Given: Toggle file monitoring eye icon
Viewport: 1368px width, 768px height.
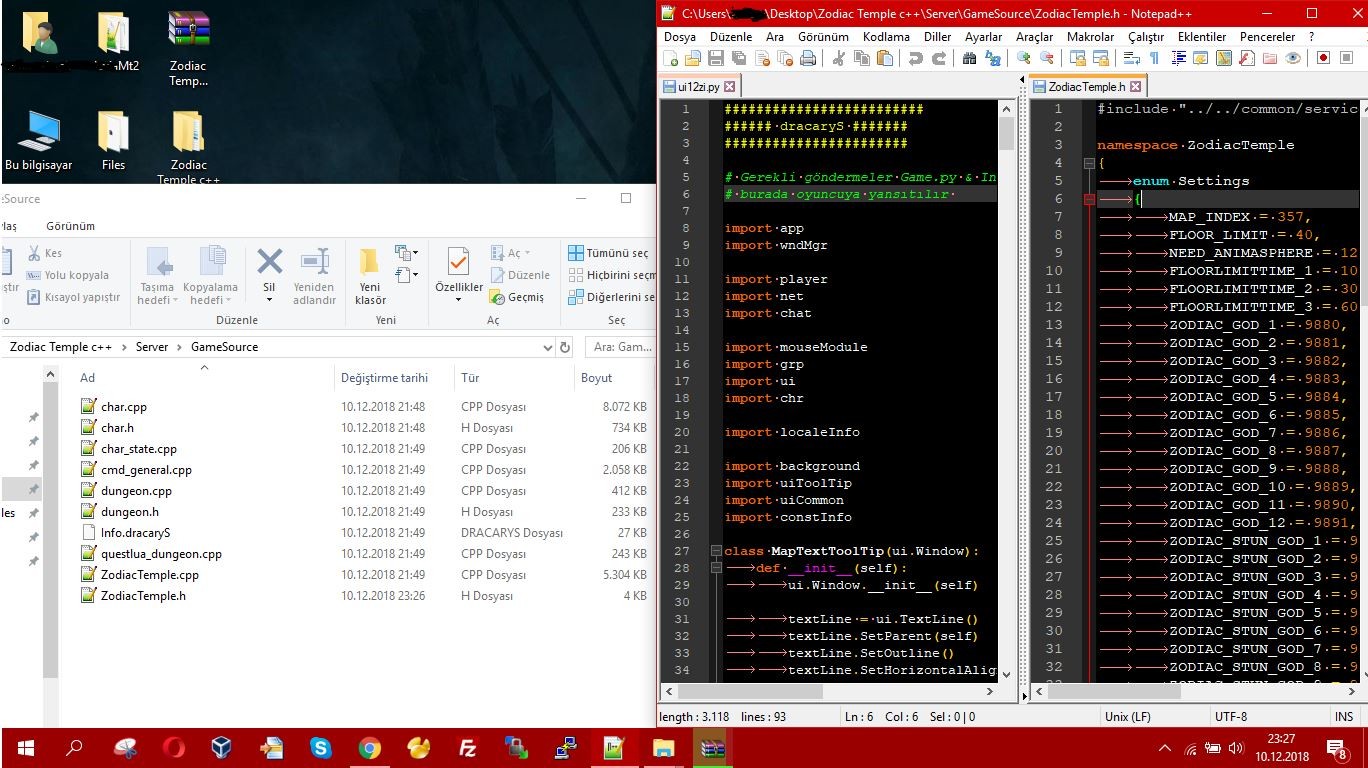Looking at the screenshot, I should click(x=1292, y=58).
